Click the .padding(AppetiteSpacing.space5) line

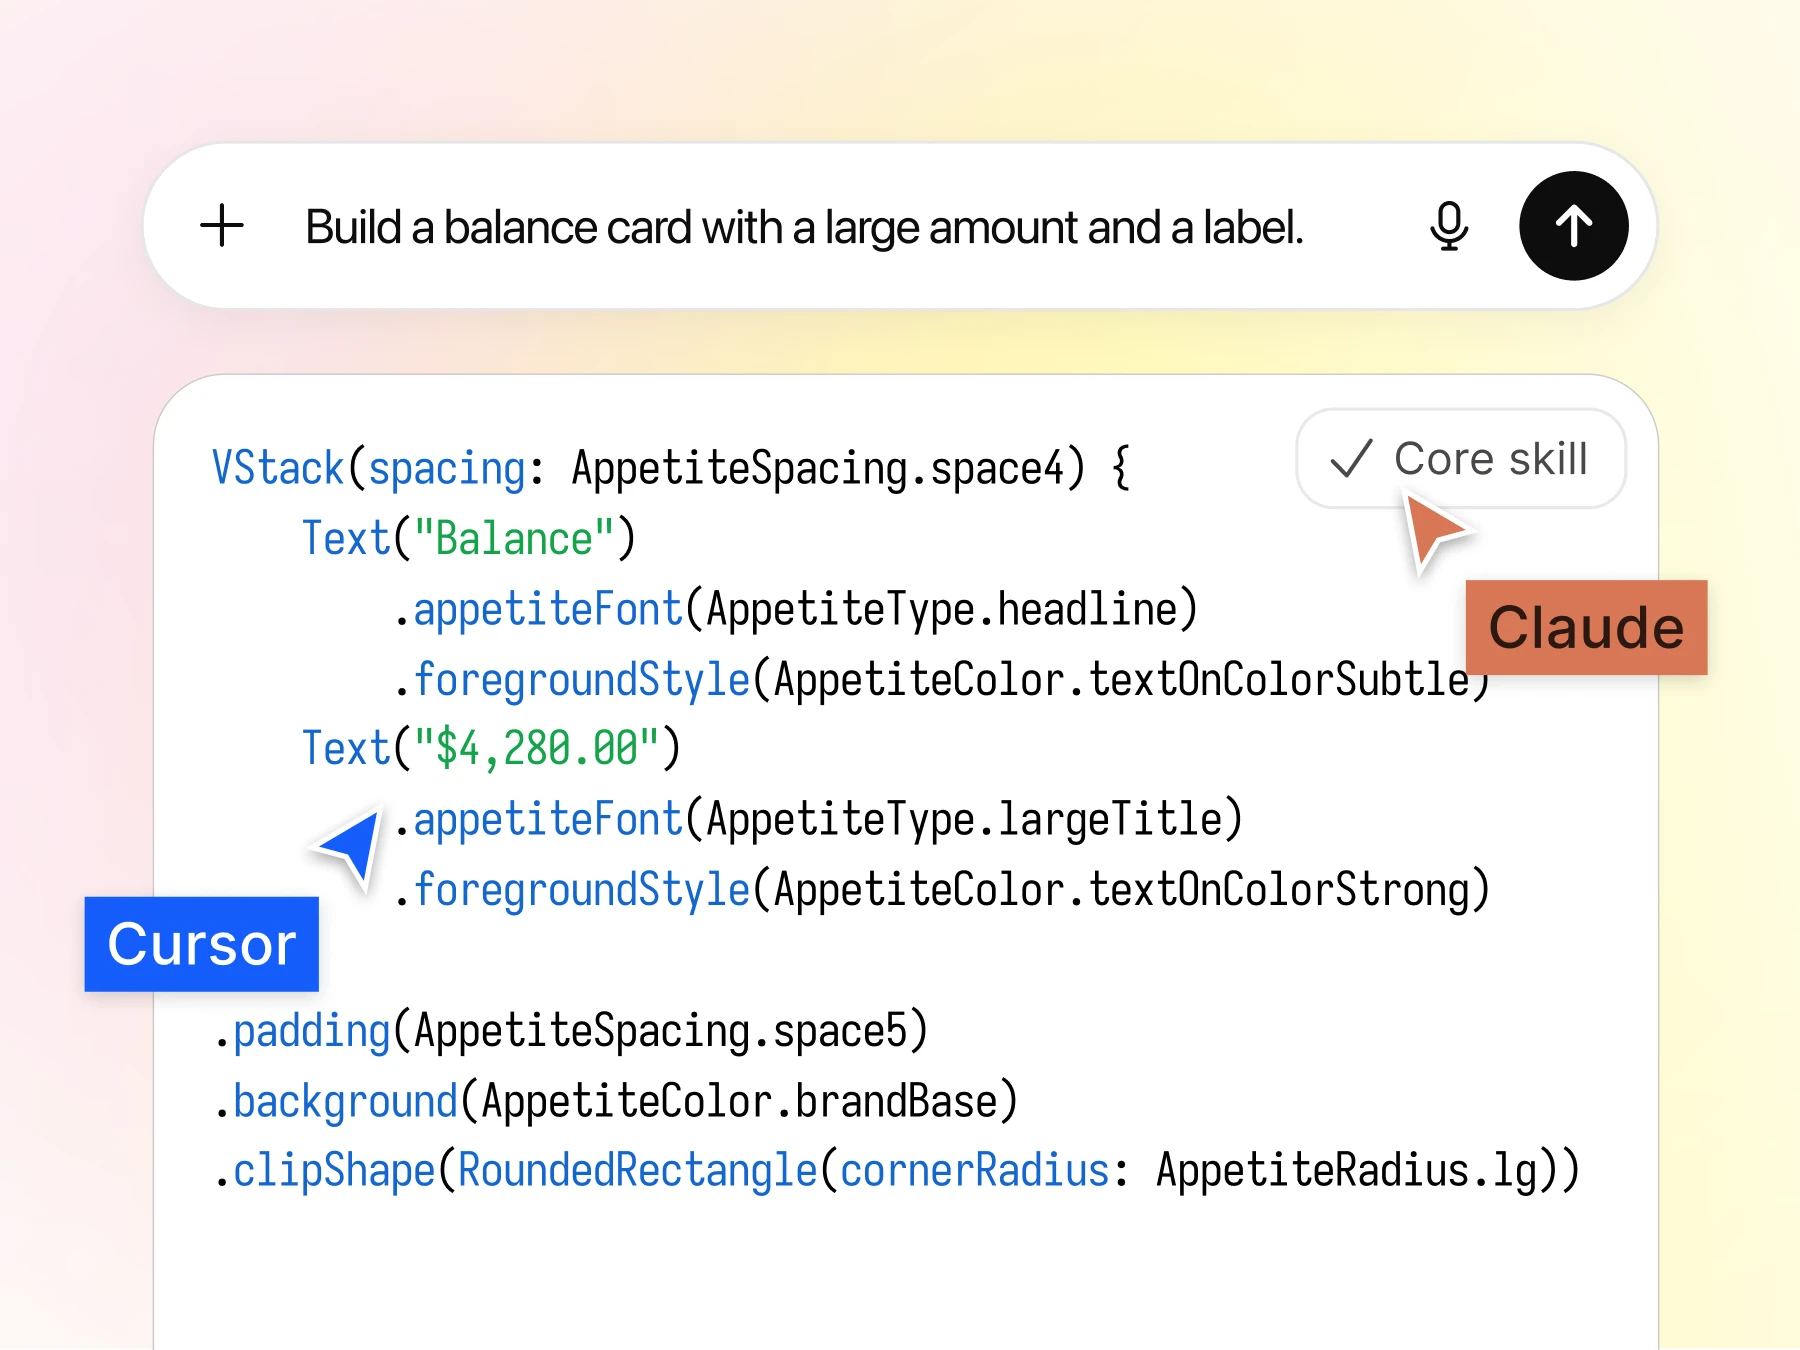point(571,1031)
